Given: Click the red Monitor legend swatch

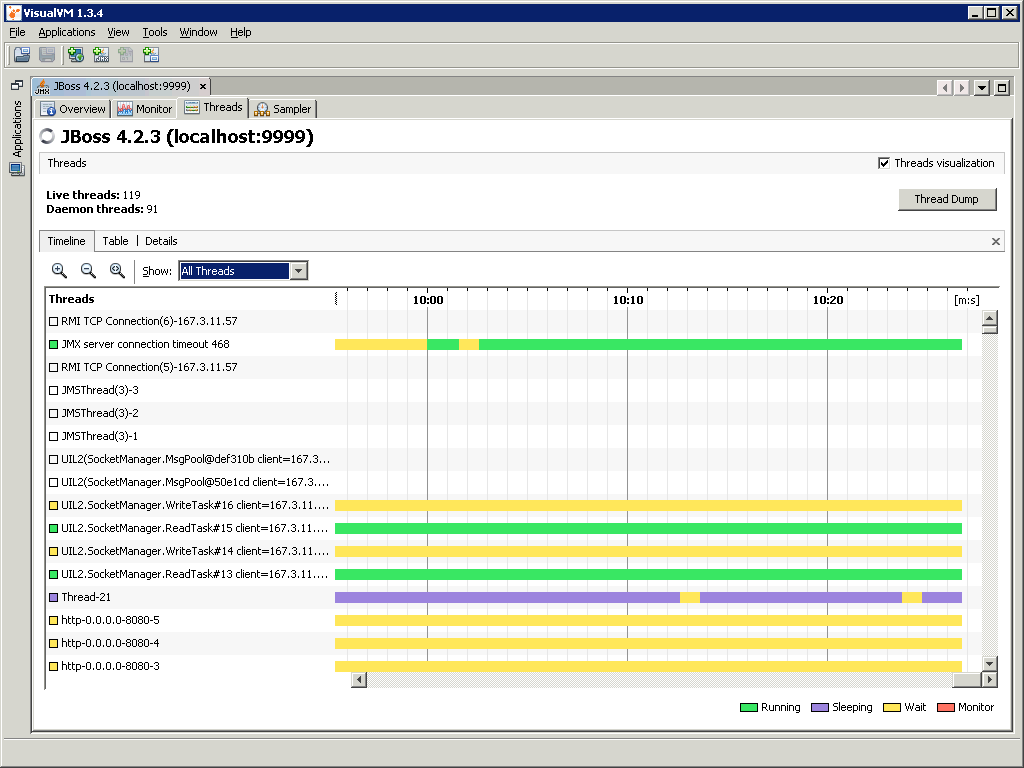Looking at the screenshot, I should (946, 707).
